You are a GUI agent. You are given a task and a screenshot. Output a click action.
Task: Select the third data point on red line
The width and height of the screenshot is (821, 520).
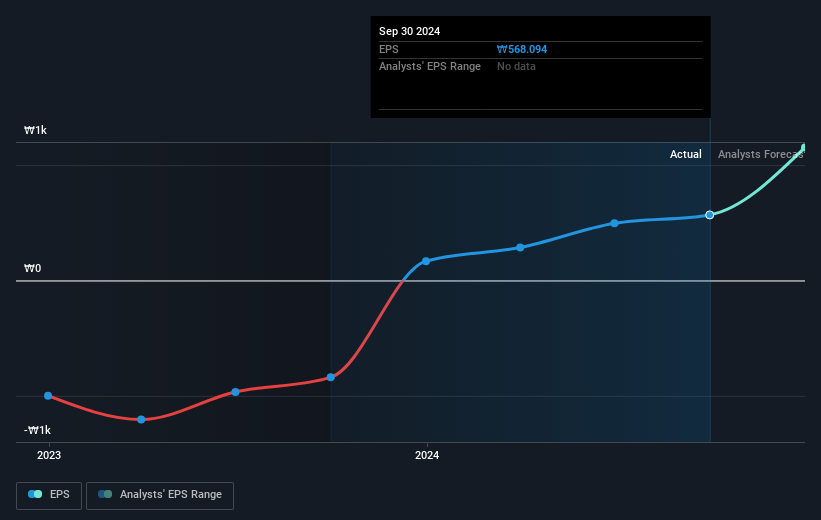(x=235, y=392)
